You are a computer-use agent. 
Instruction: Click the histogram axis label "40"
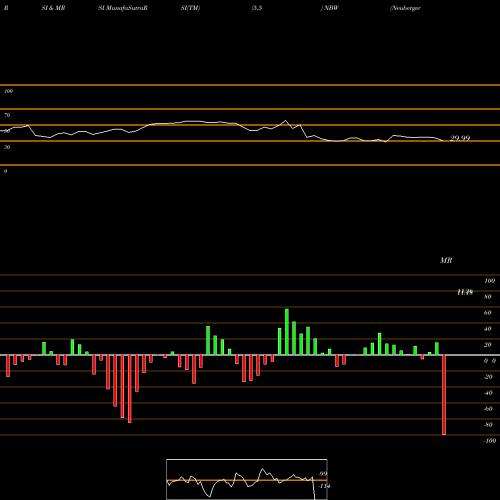[488, 329]
